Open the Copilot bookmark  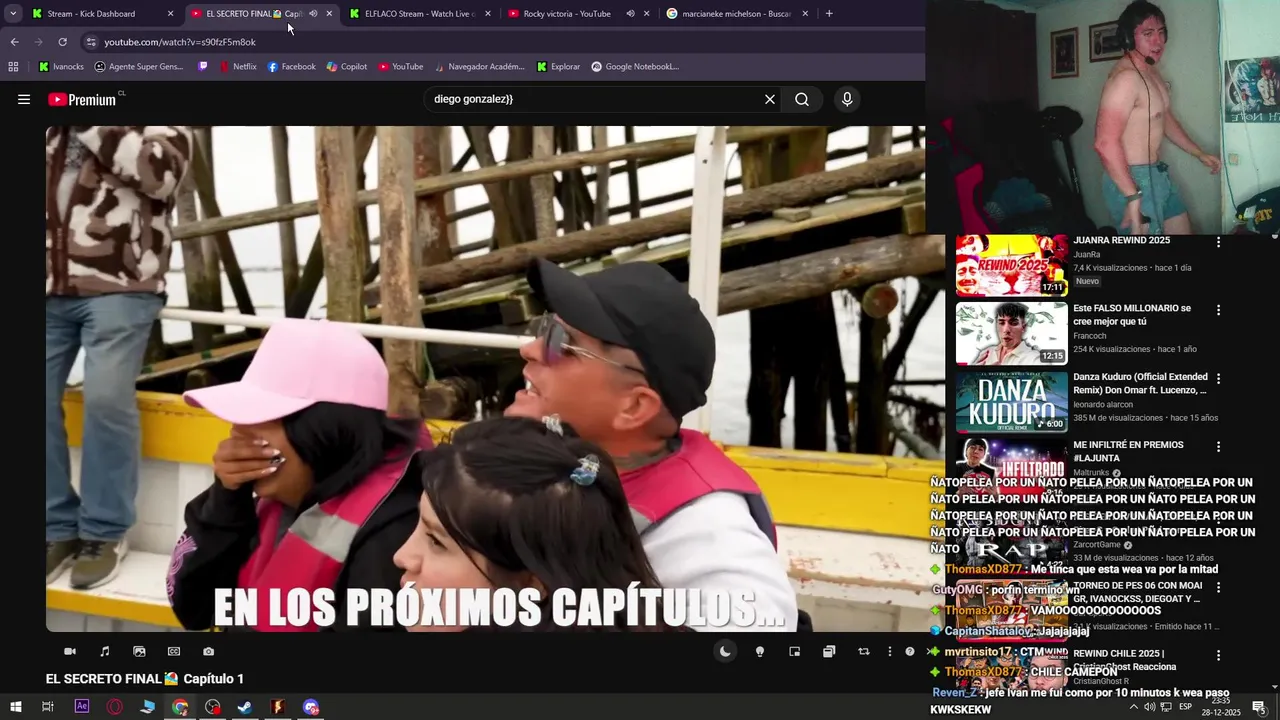(x=347, y=67)
